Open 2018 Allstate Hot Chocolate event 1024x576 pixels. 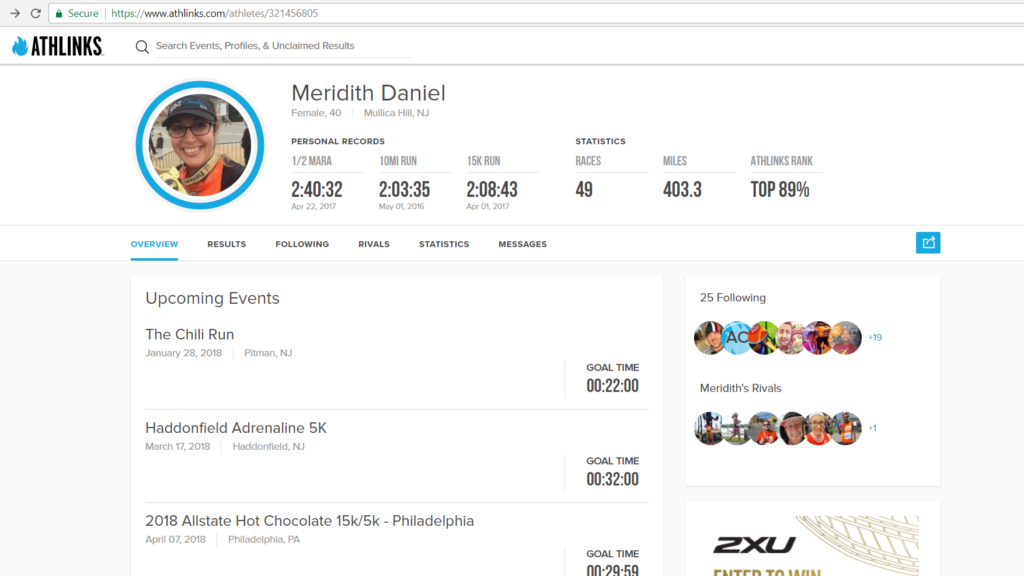[310, 520]
